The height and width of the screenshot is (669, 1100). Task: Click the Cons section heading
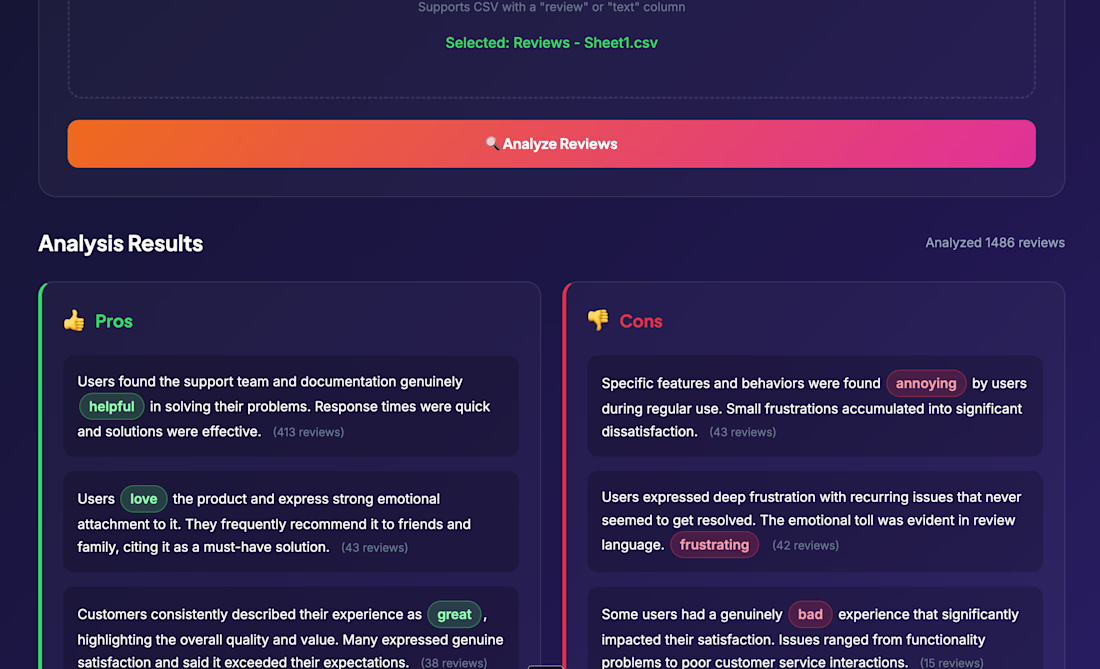(641, 321)
